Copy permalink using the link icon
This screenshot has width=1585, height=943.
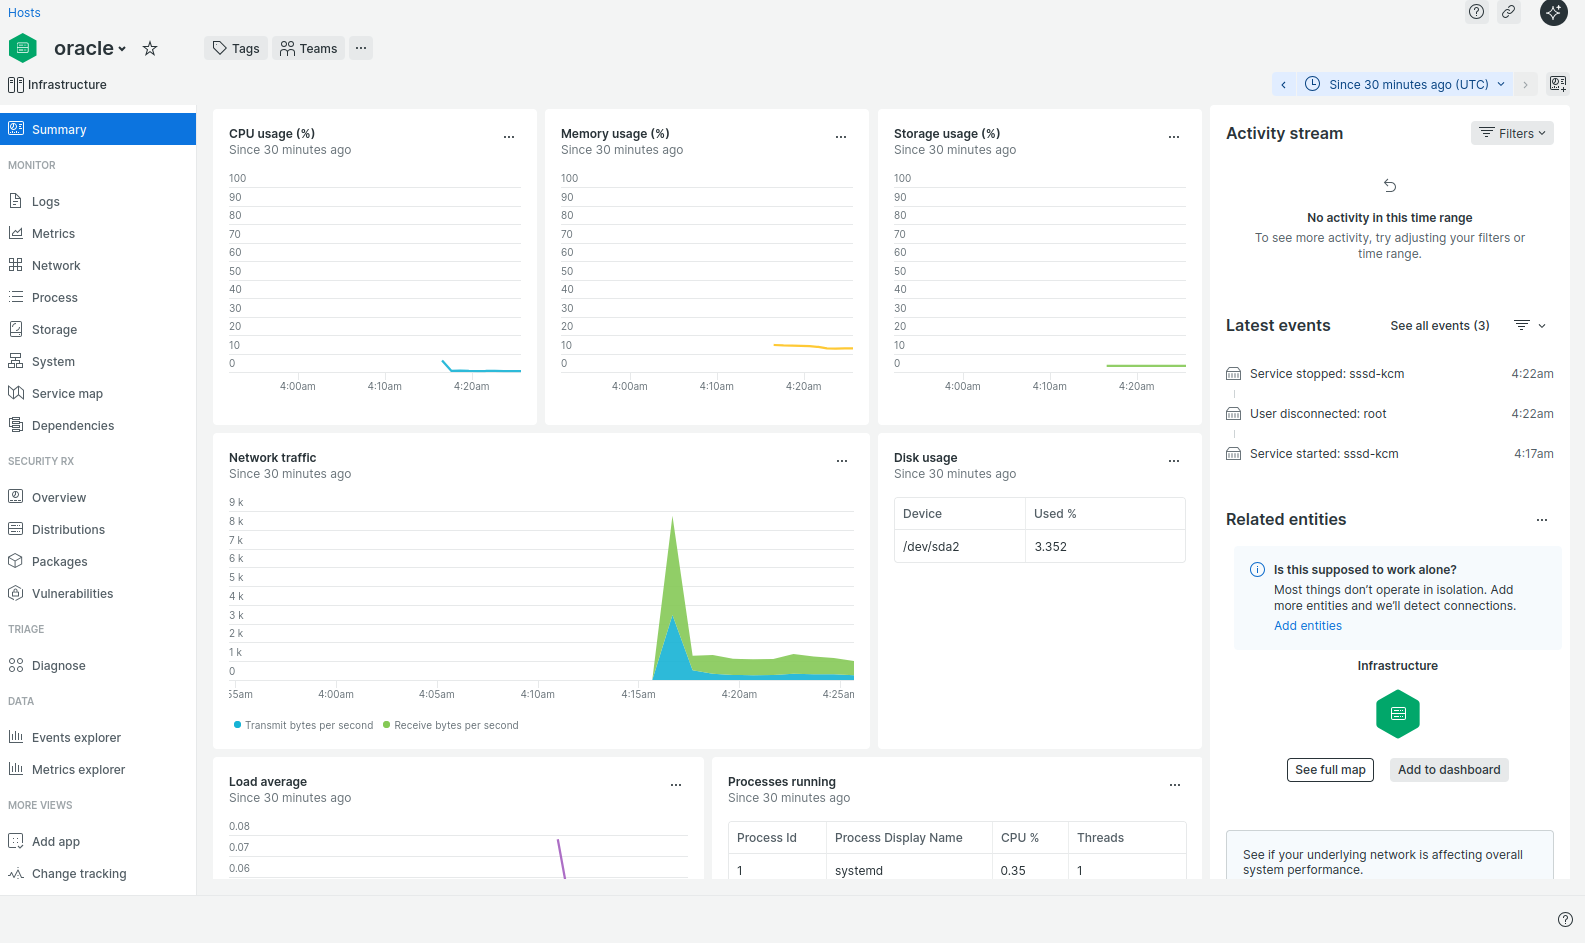1508,12
